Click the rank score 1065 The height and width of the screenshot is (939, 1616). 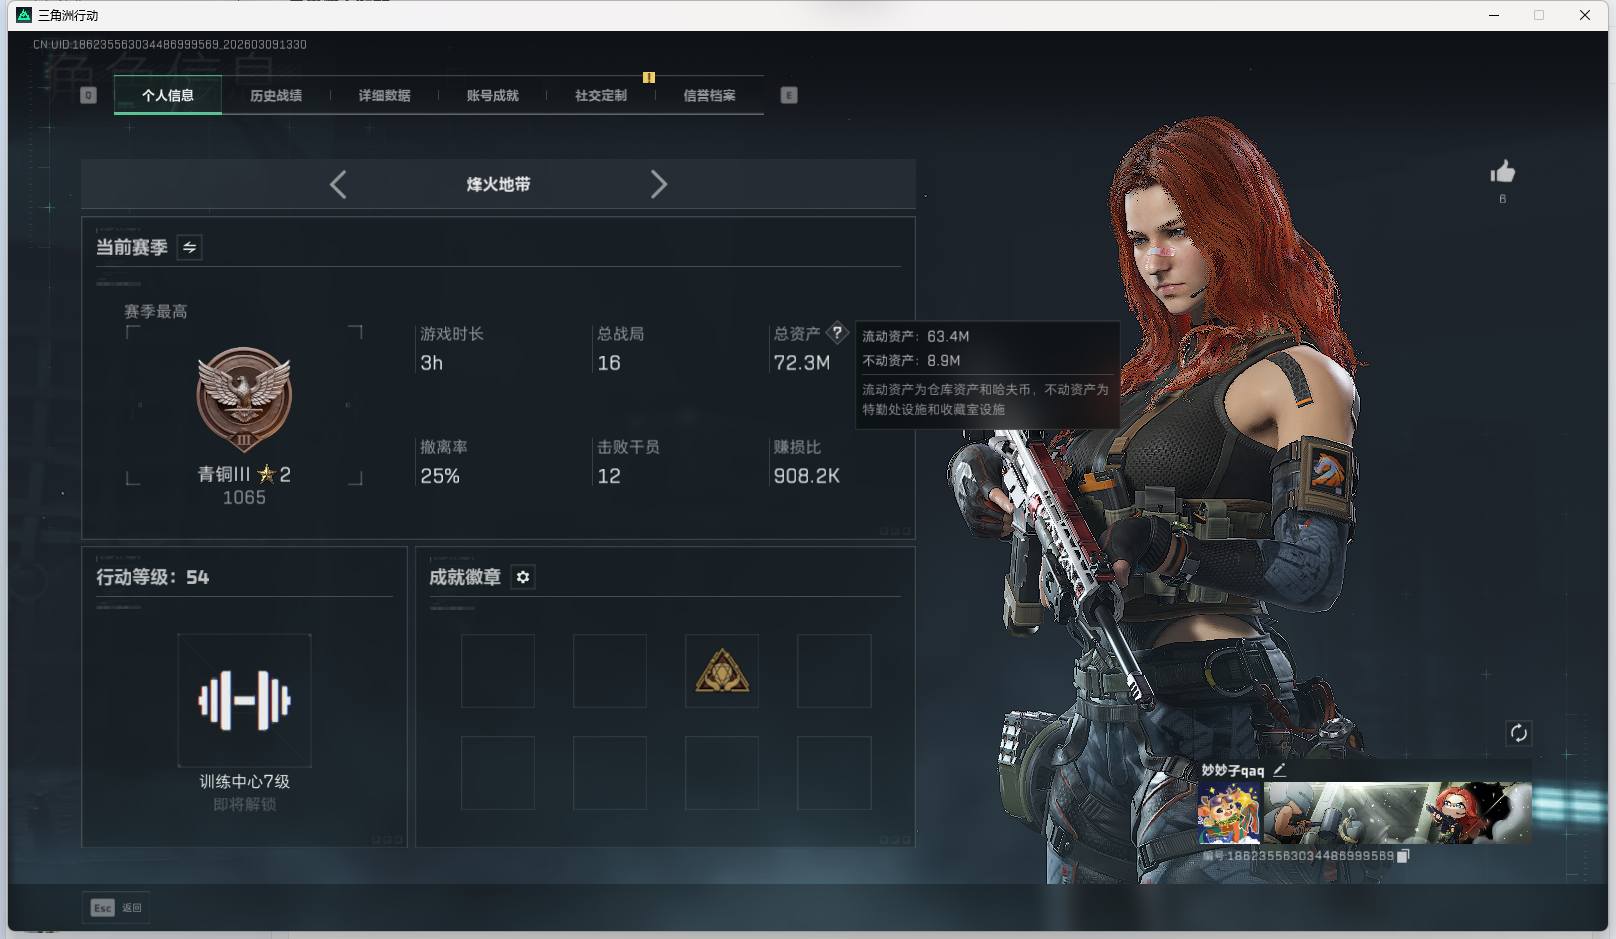click(244, 498)
